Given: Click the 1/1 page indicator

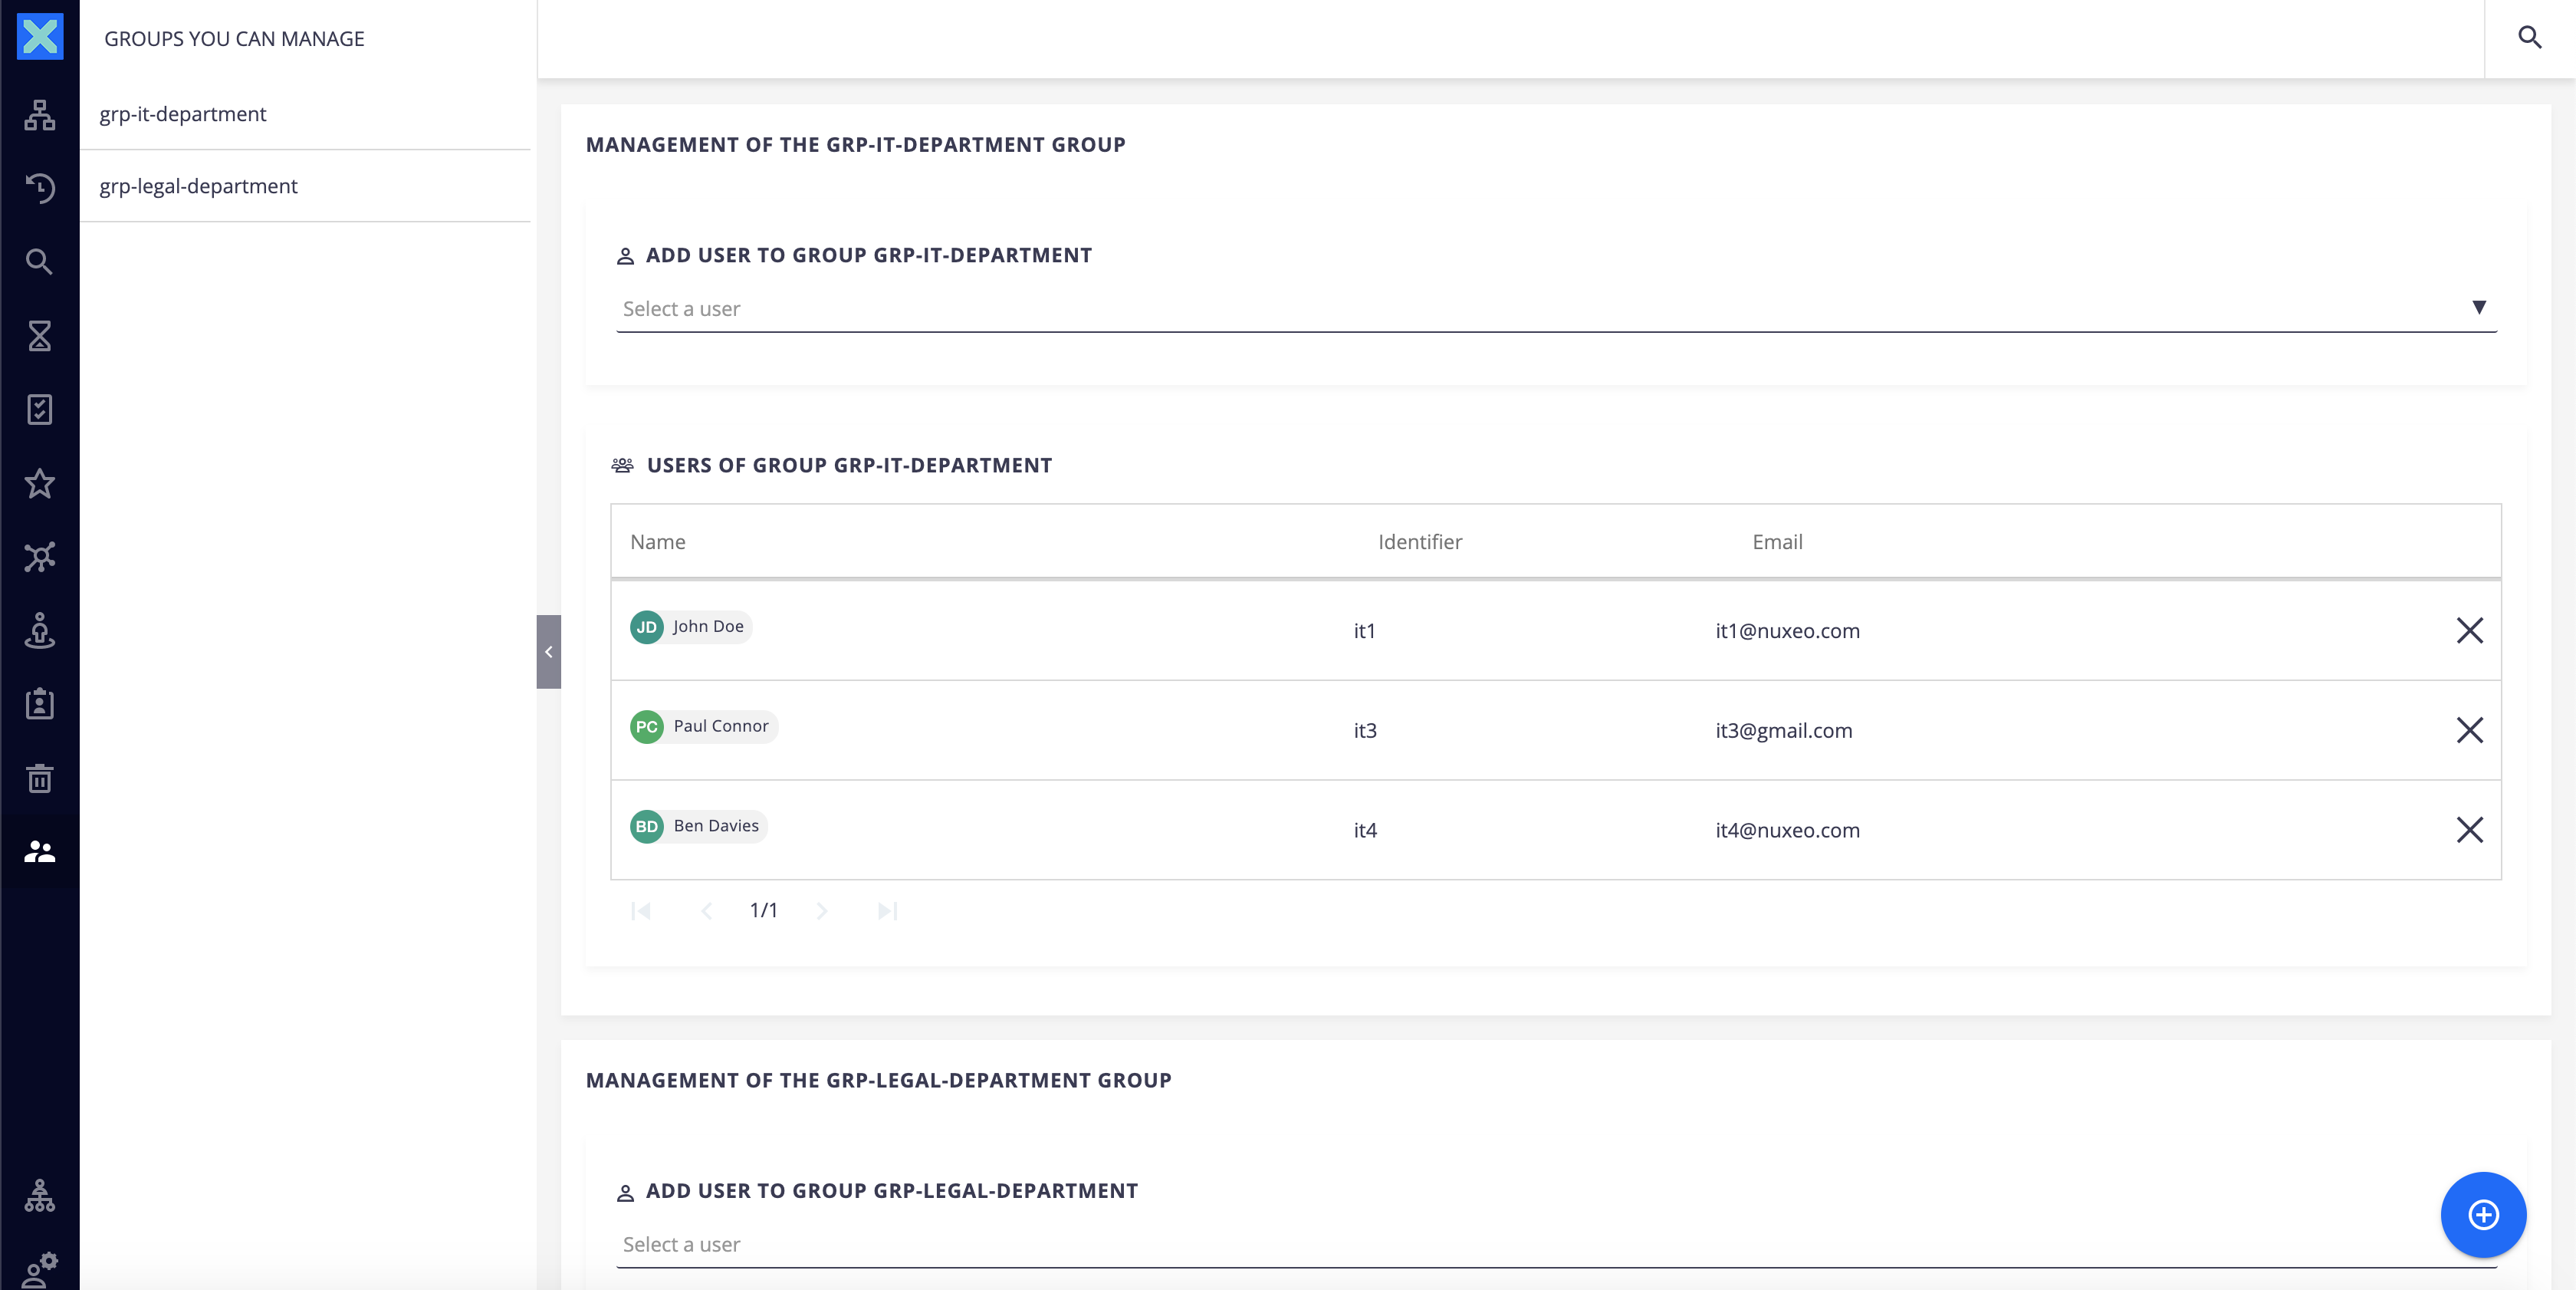Looking at the screenshot, I should (x=764, y=910).
